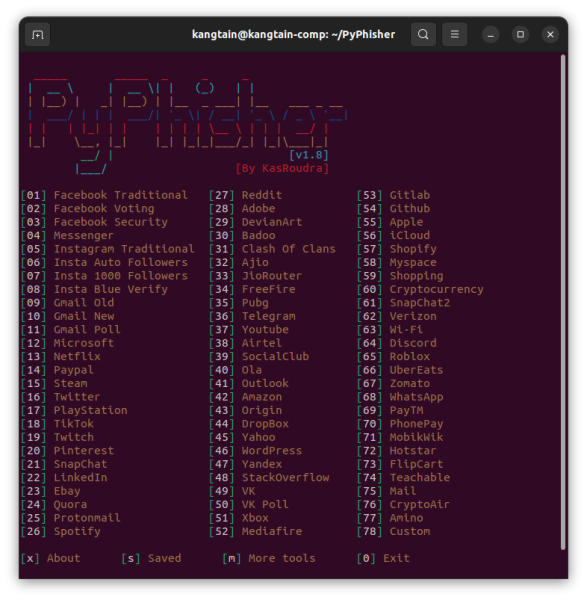Click the terminal vertical scrollbar
587x600 pixels.
563,302
